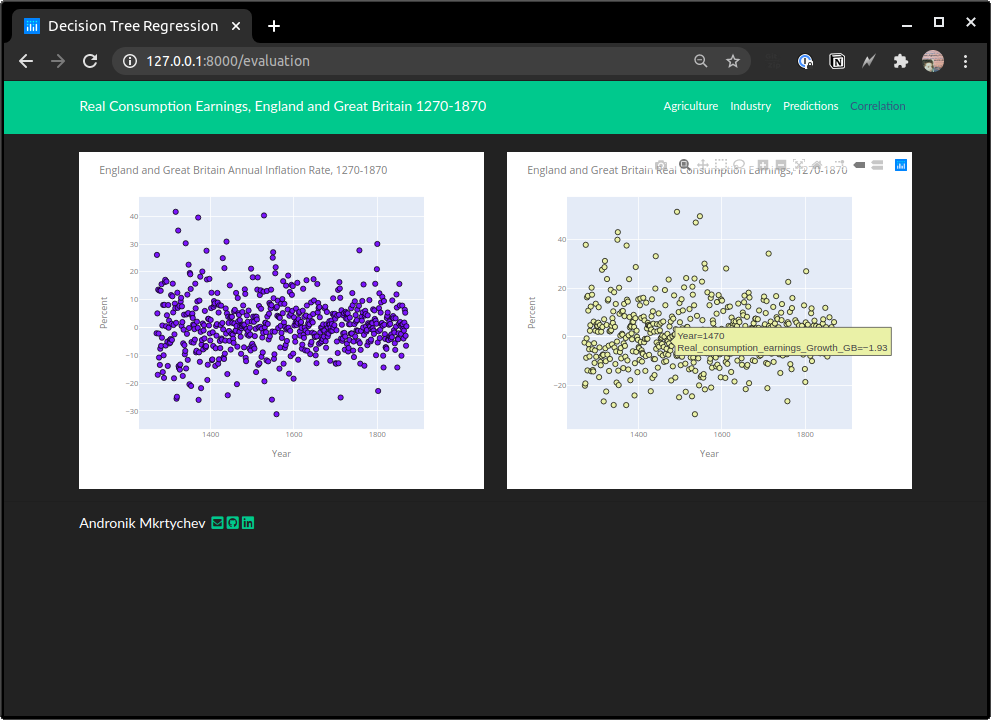This screenshot has height=720, width=991.
Task: Click the Real Consumption Earnings site title
Action: 283,106
